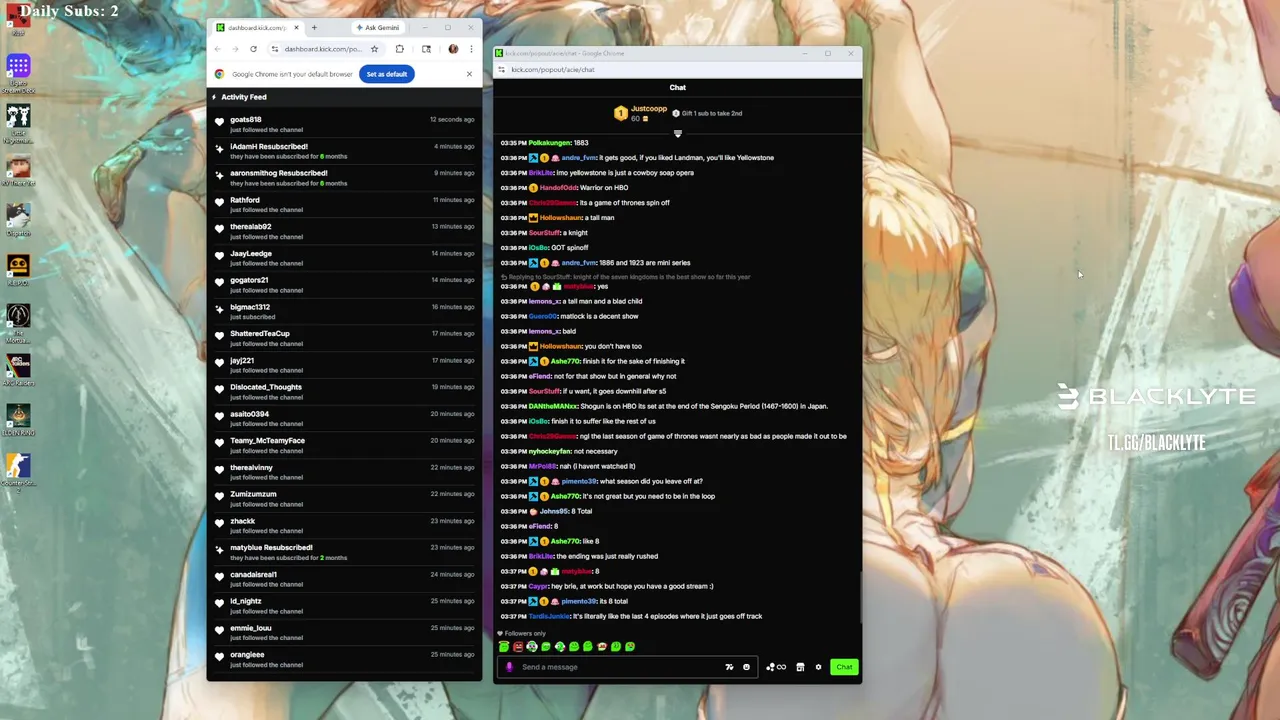Open the translate icon in message box

coord(729,667)
